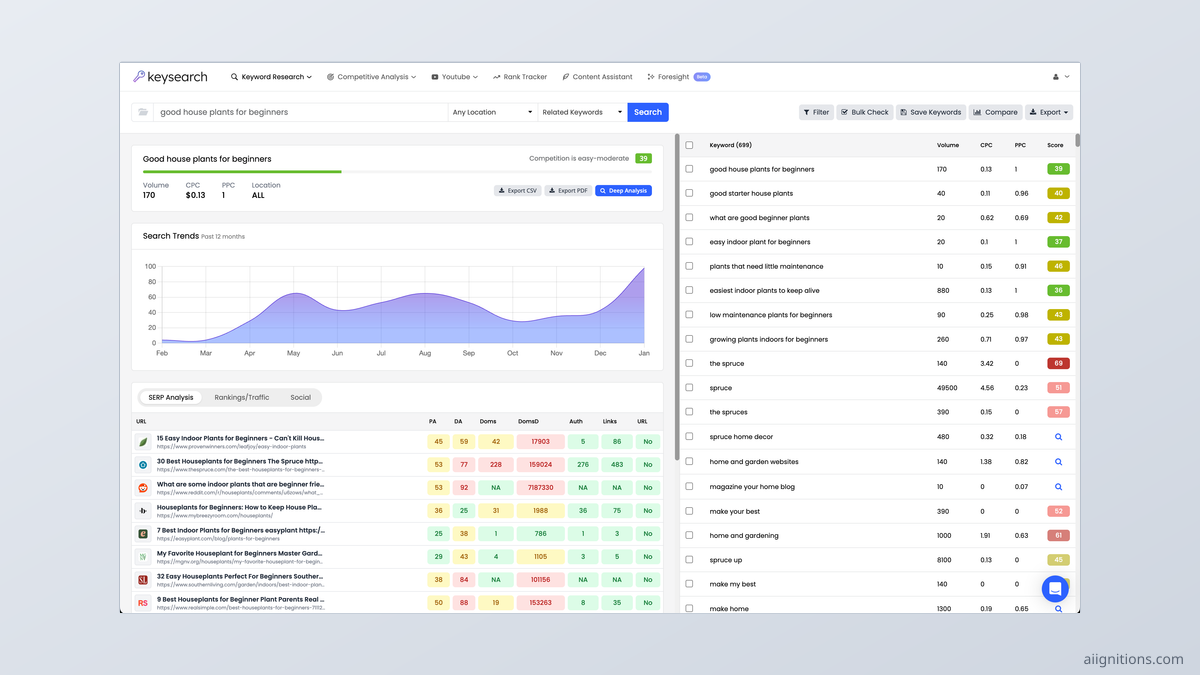The width and height of the screenshot is (1200, 675).
Task: Click the green score badge 39 in the summary
Action: coord(643,158)
